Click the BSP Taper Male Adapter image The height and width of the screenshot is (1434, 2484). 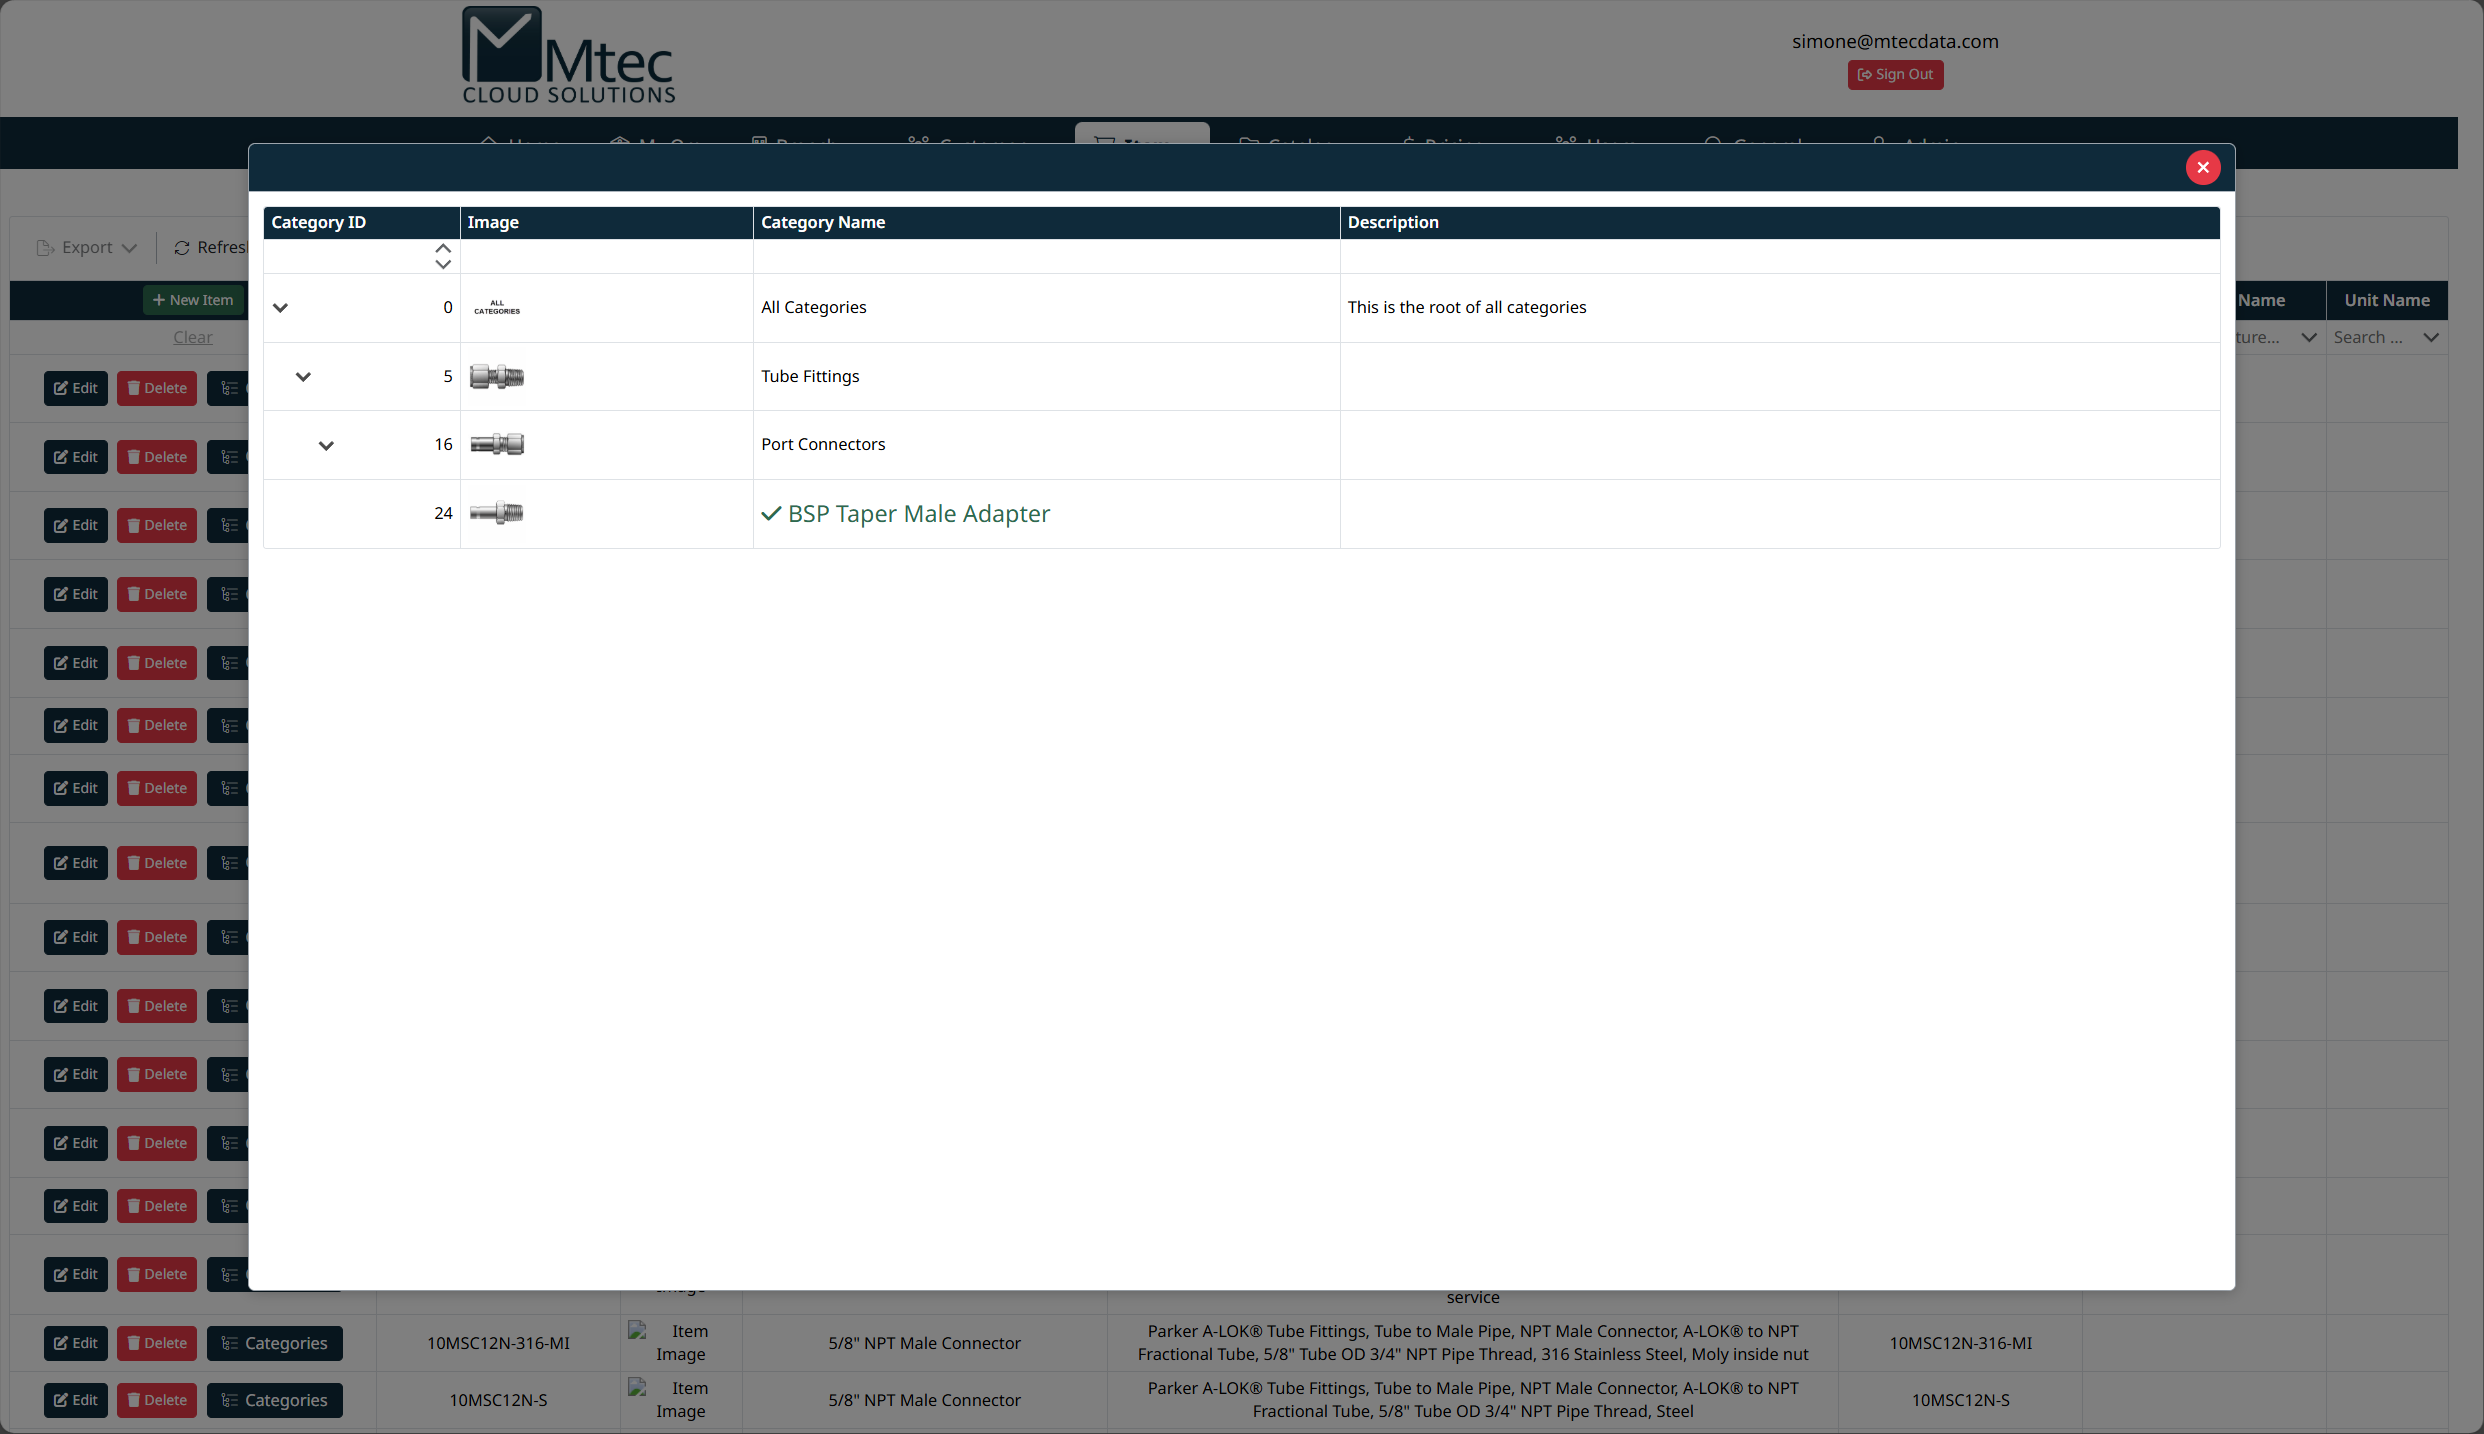497,514
